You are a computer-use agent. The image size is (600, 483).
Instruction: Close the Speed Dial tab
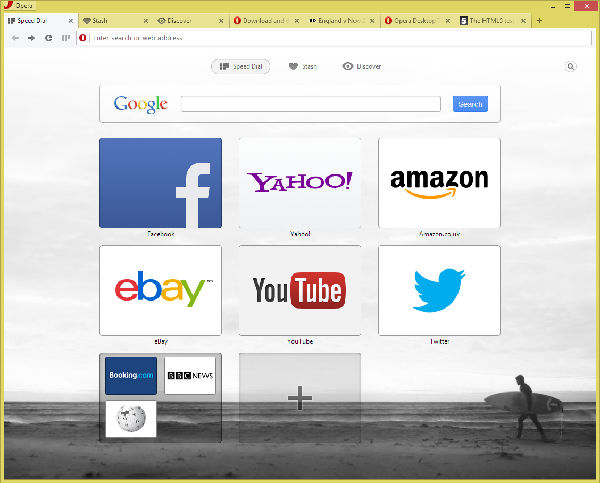(x=71, y=21)
